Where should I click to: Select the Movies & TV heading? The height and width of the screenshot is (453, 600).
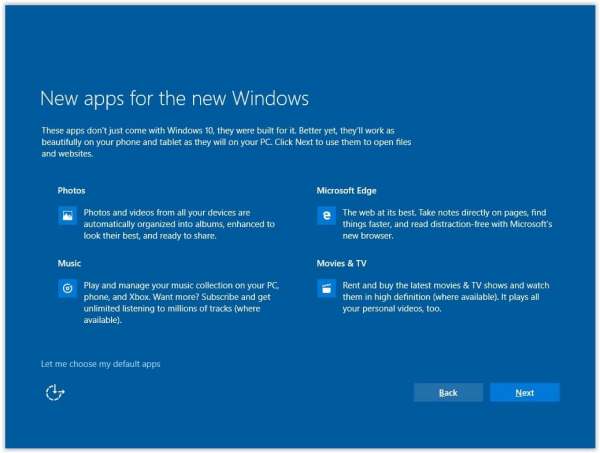pos(342,262)
